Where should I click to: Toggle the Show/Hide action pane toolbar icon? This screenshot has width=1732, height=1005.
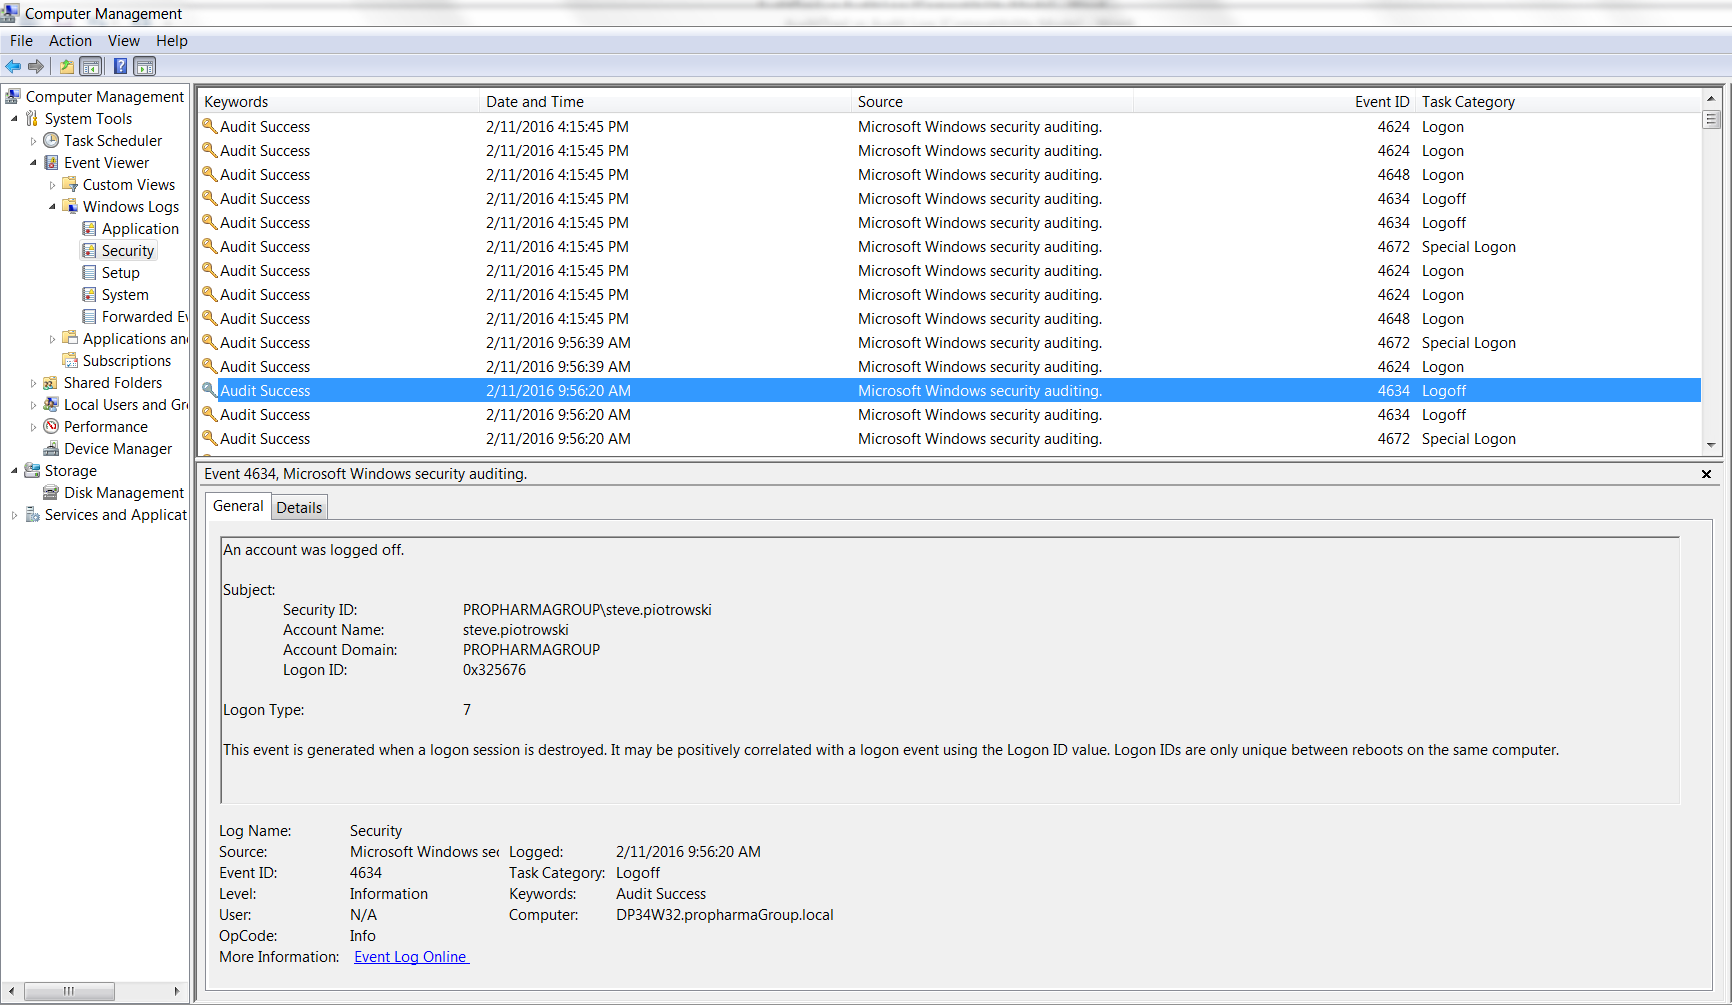[x=145, y=66]
